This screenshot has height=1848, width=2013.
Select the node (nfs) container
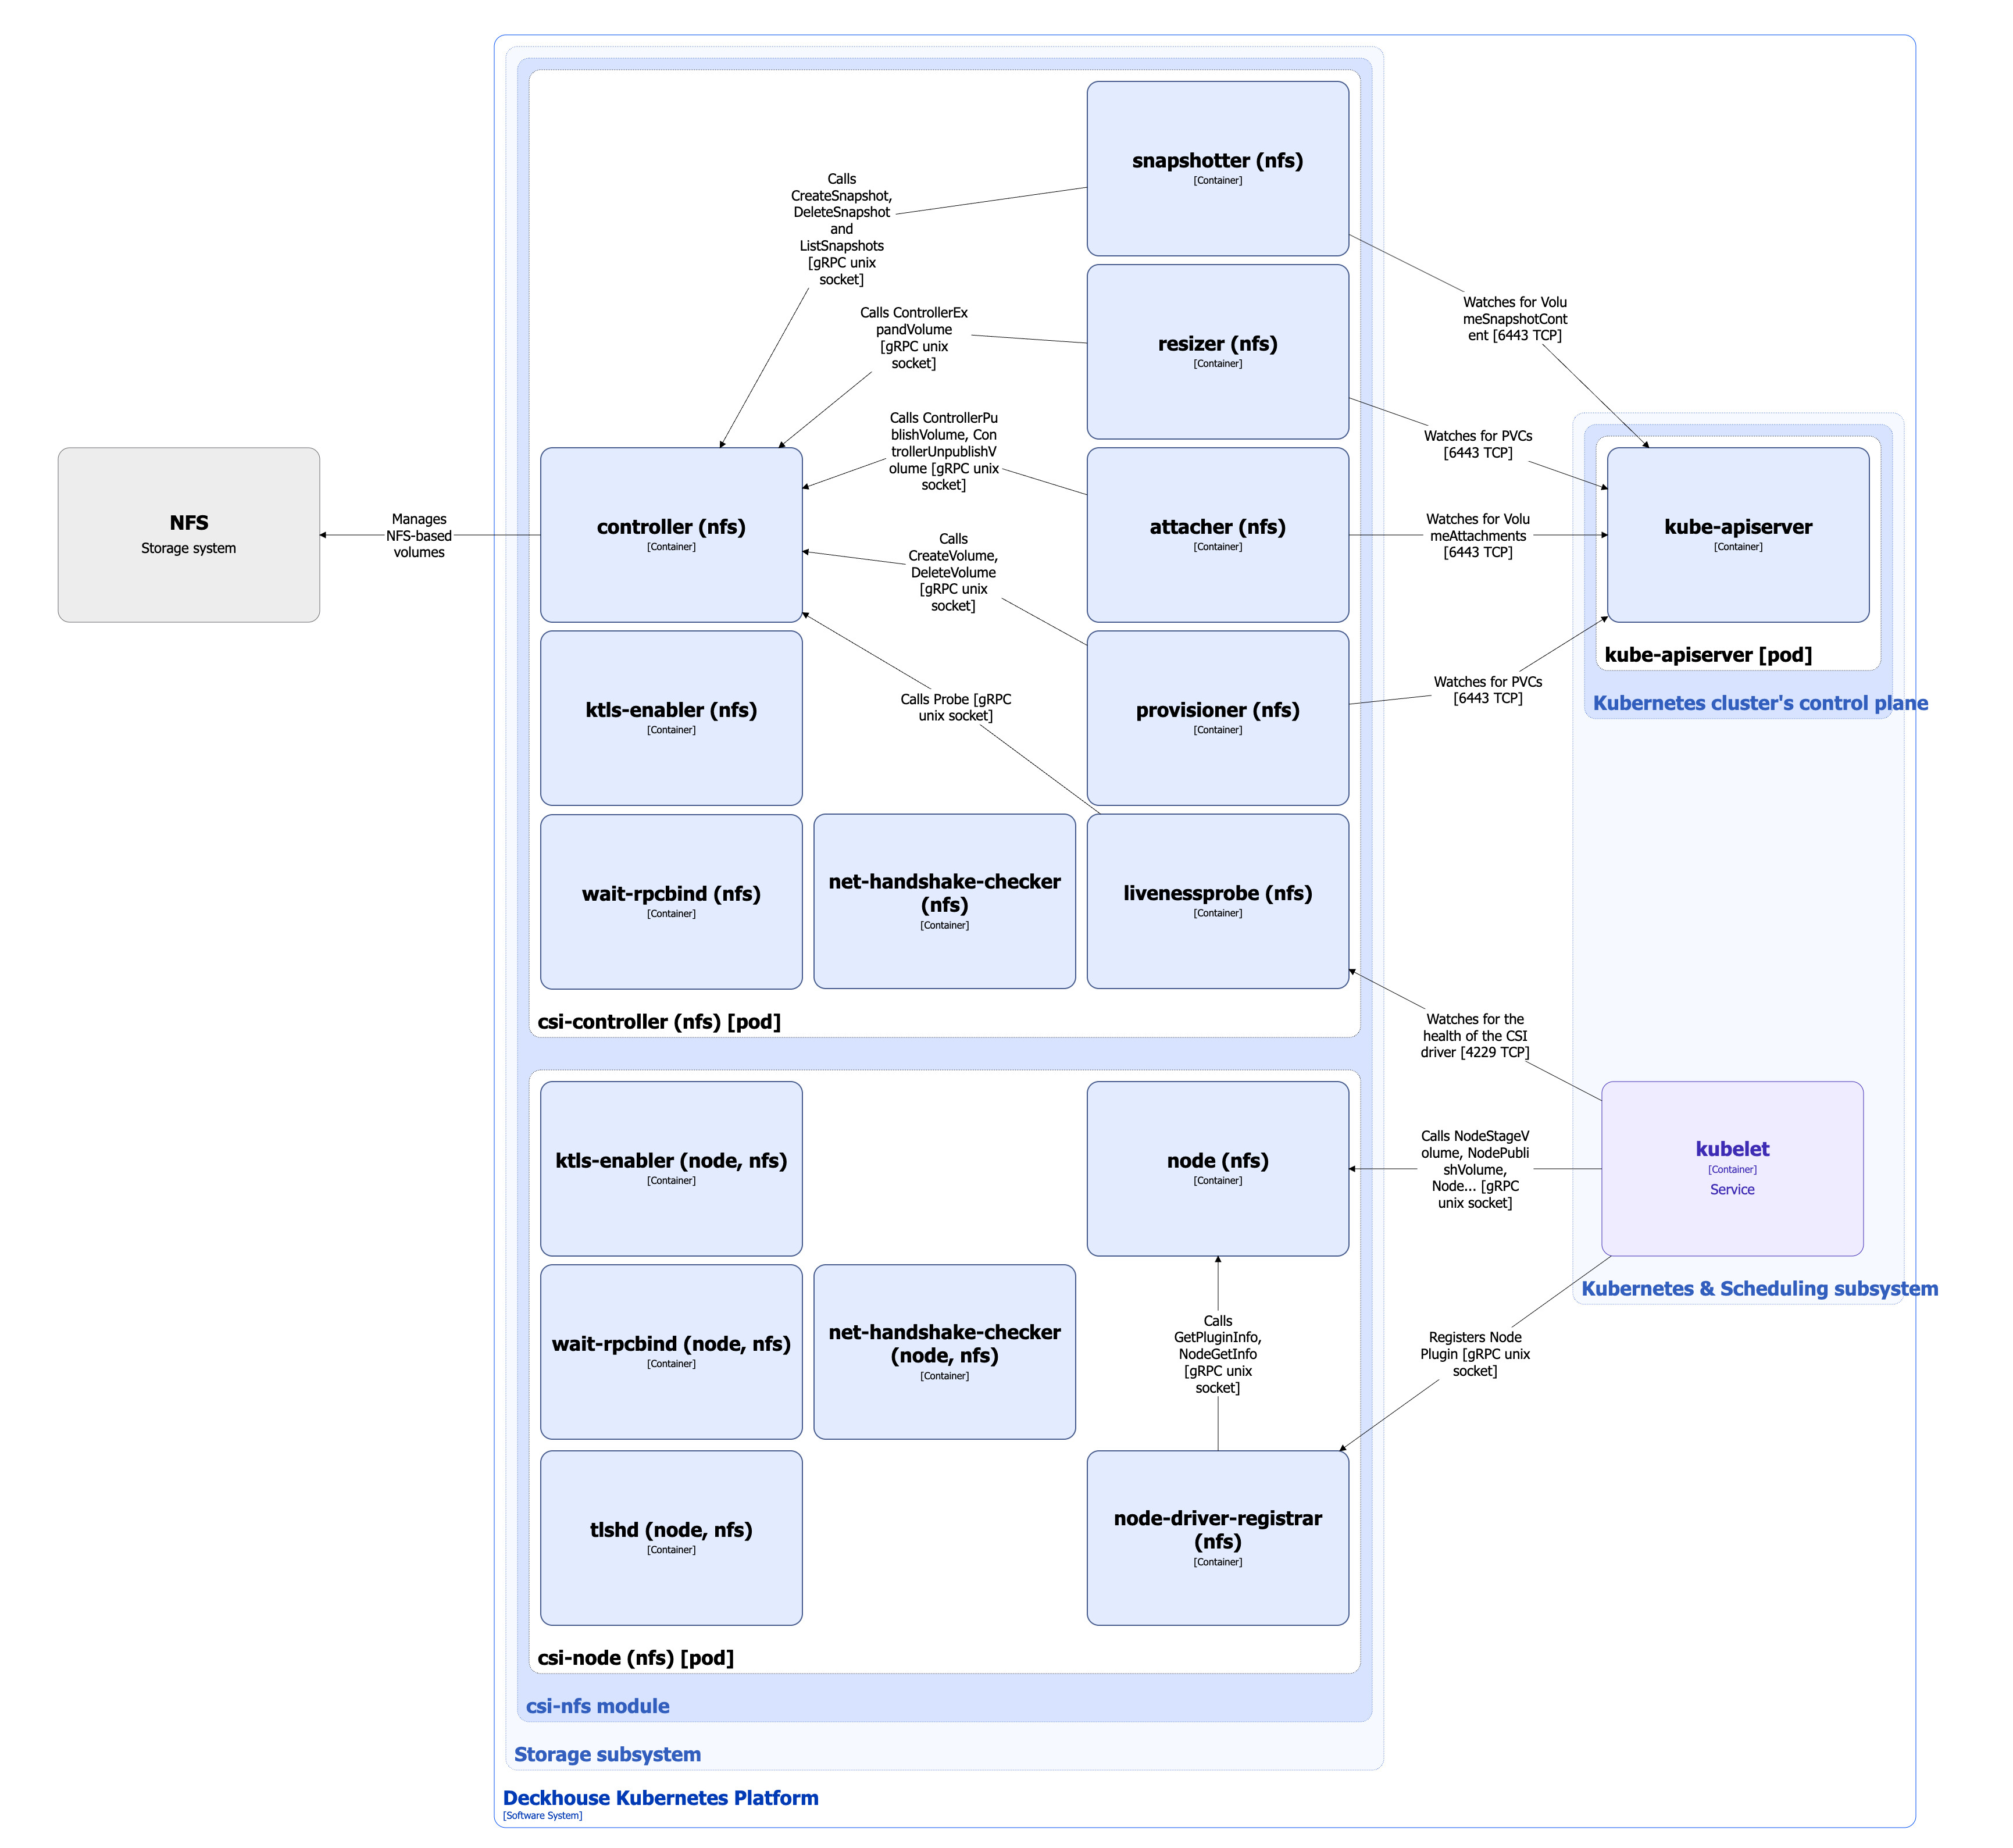[x=1217, y=1169]
